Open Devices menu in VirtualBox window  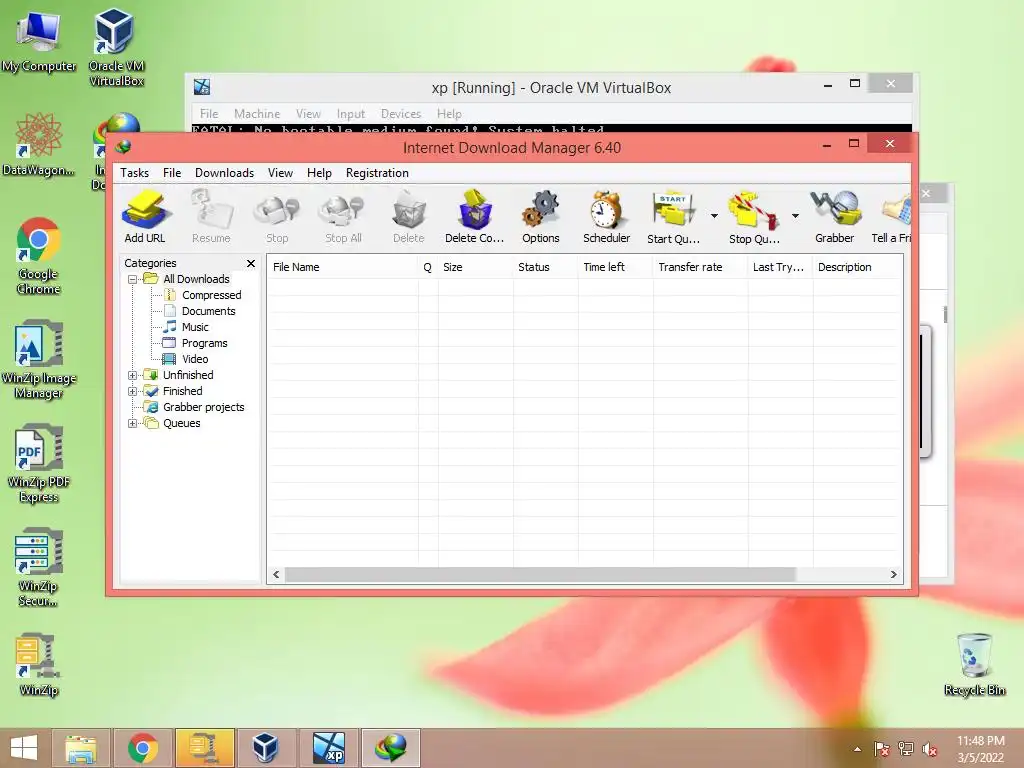pos(401,114)
